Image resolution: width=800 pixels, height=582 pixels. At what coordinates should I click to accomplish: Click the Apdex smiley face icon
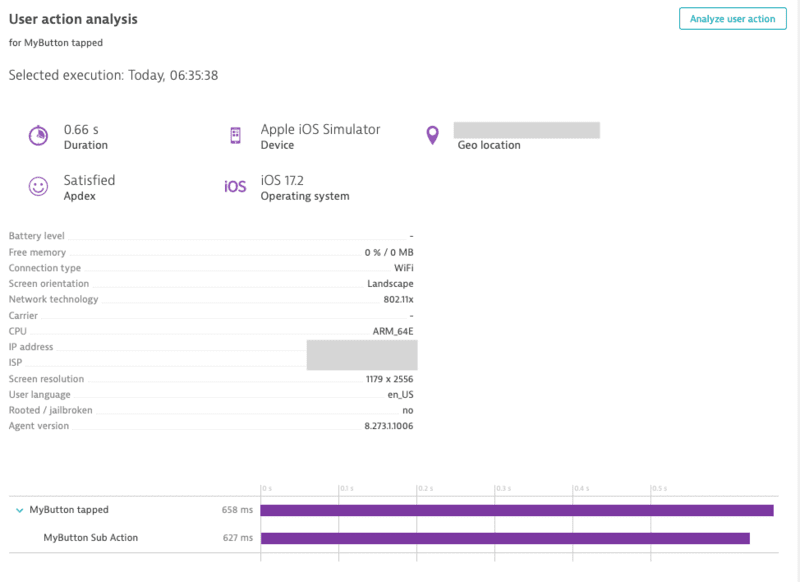(38, 187)
